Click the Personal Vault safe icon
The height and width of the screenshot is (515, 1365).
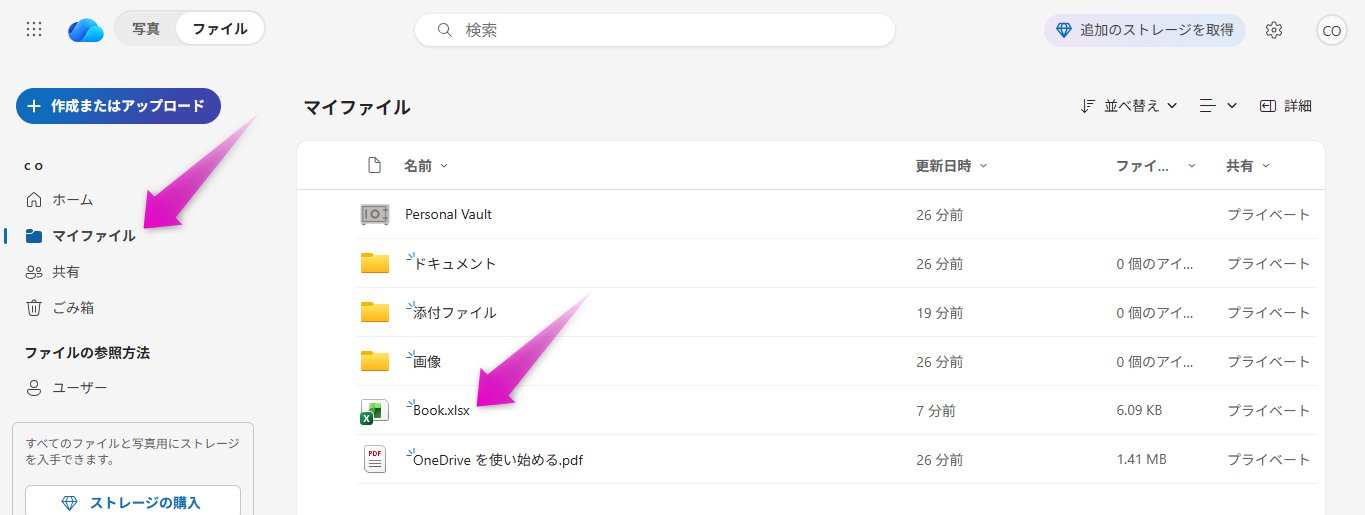pos(374,214)
